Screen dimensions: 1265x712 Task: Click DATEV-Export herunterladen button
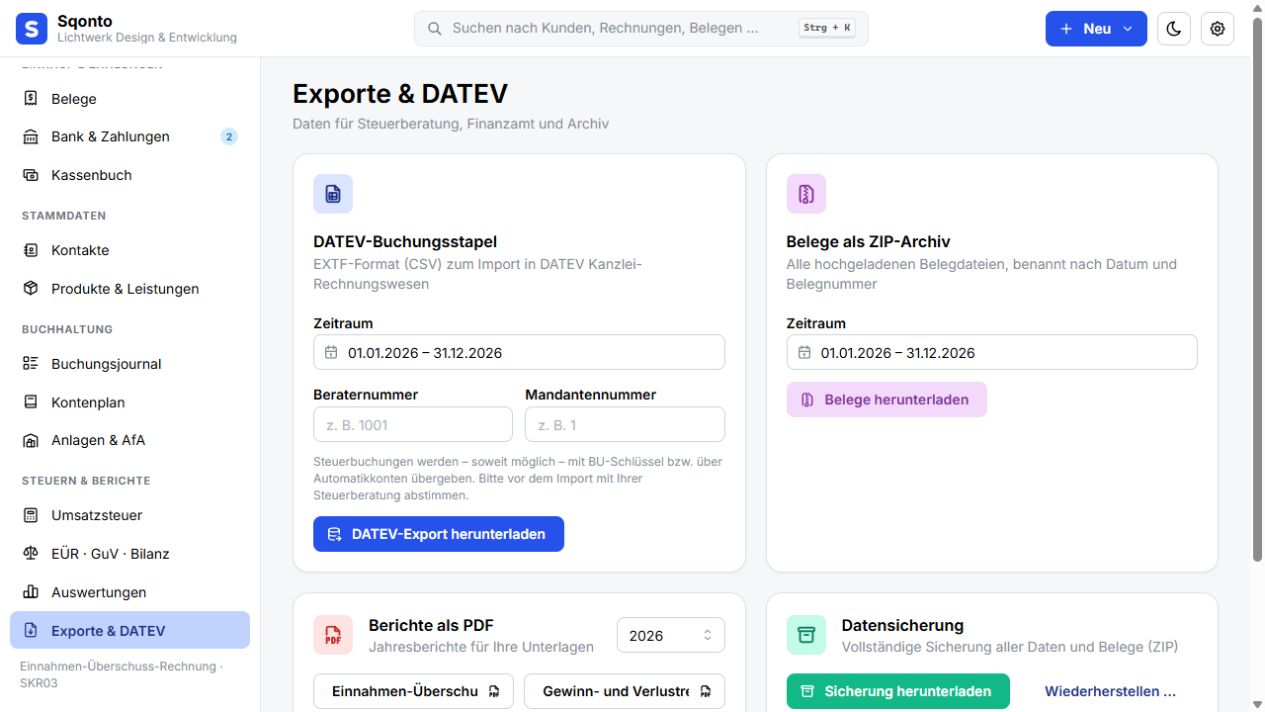click(438, 534)
